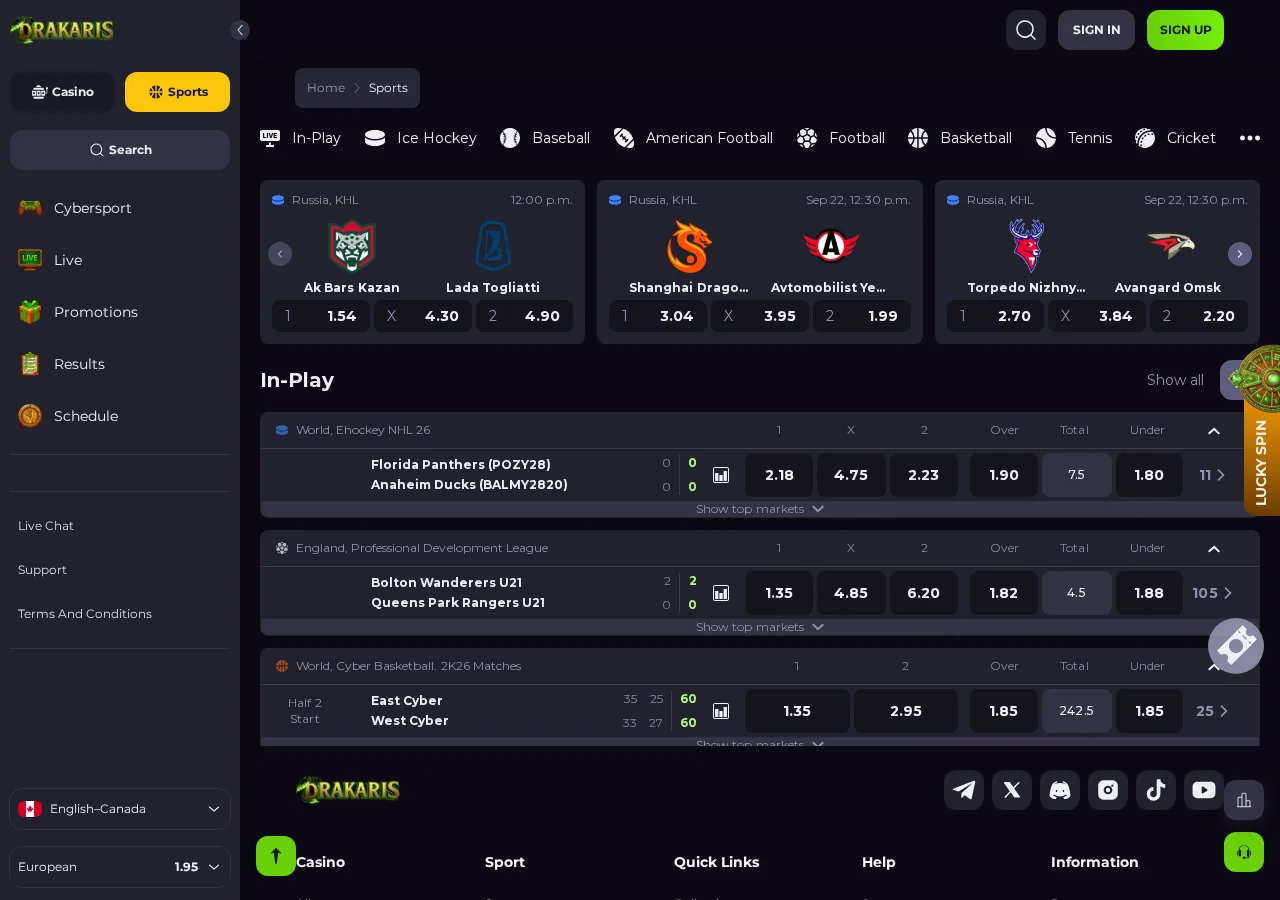Switch to the Casino tab
The height and width of the screenshot is (900, 1280).
(63, 92)
